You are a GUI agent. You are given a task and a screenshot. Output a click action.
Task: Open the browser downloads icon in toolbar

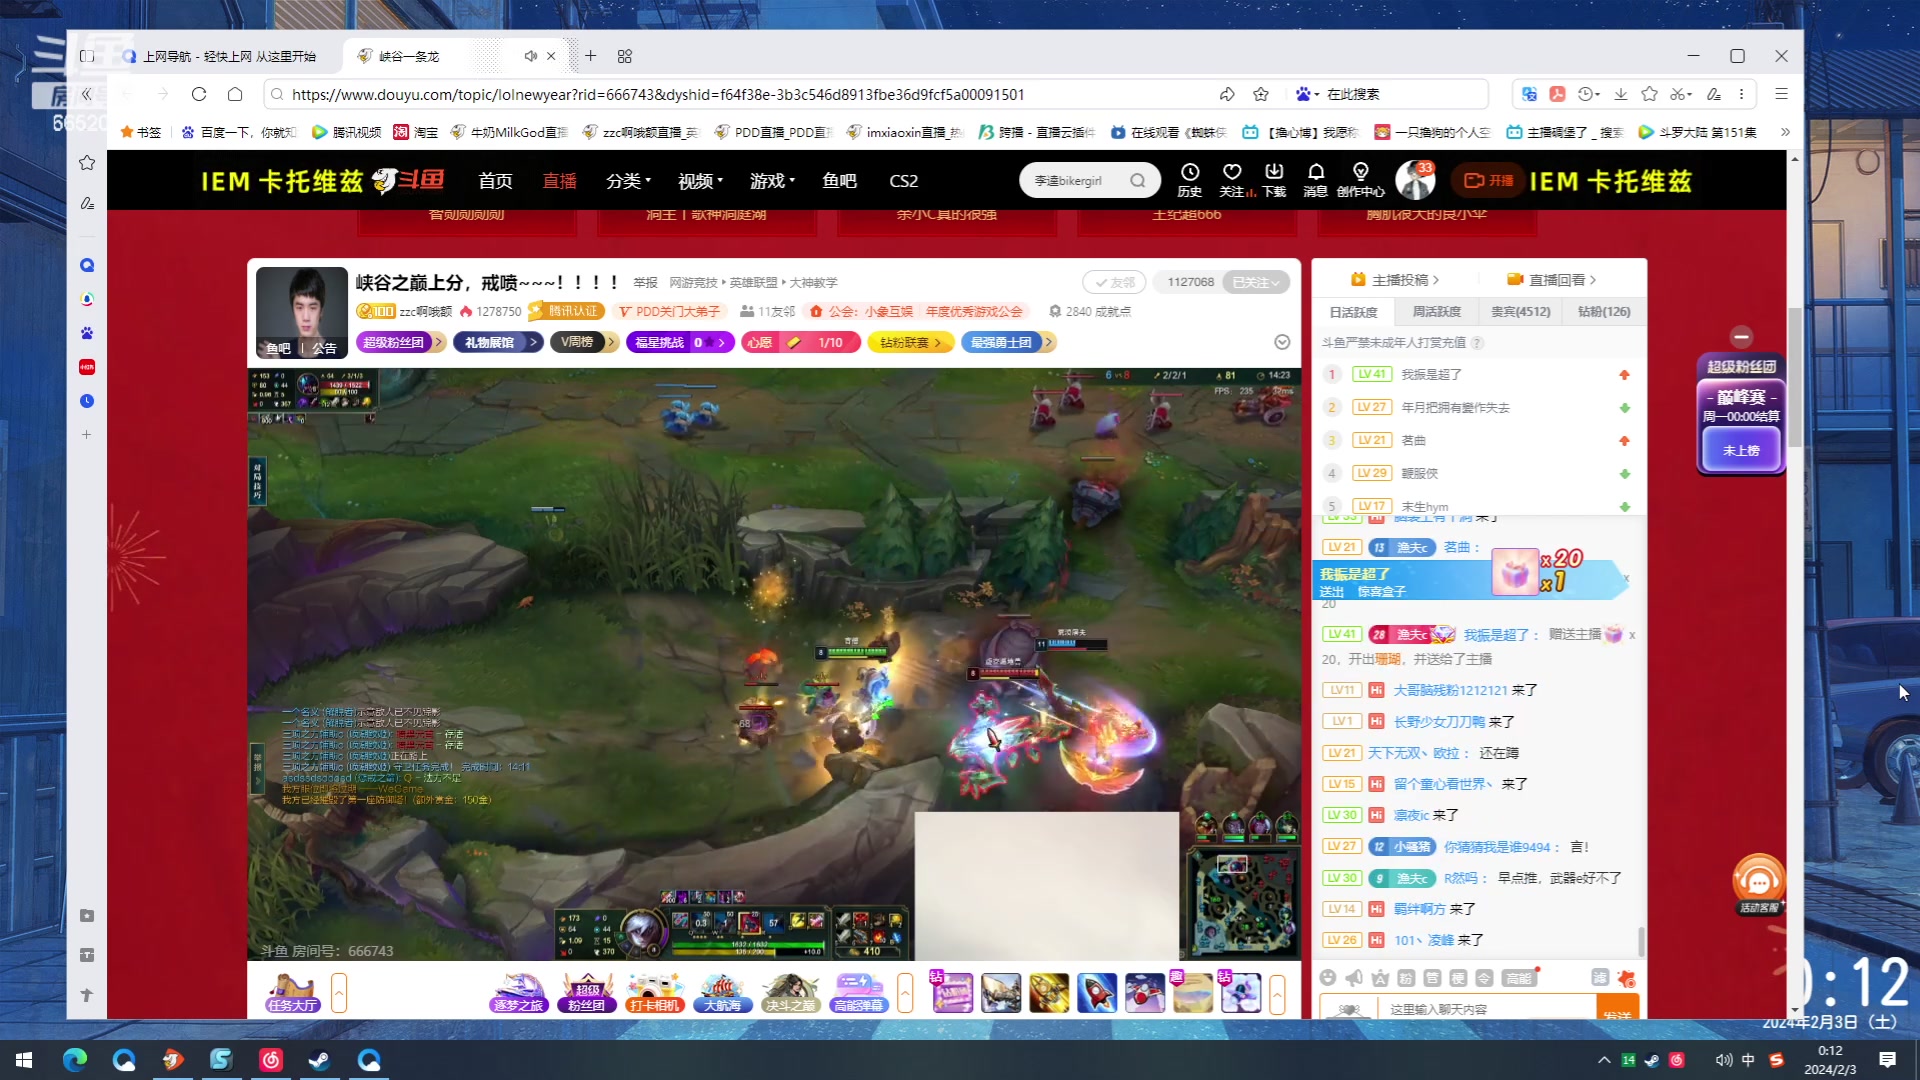pos(1621,94)
